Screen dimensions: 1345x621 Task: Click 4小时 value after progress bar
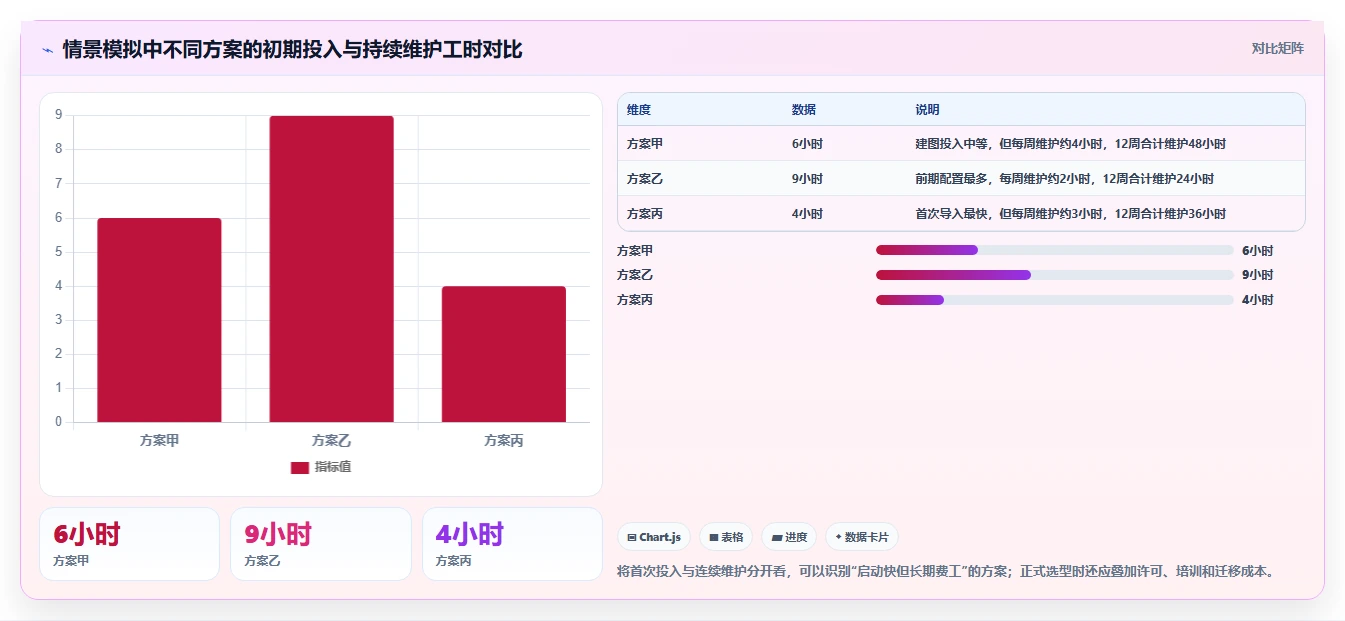pyautogui.click(x=1257, y=300)
